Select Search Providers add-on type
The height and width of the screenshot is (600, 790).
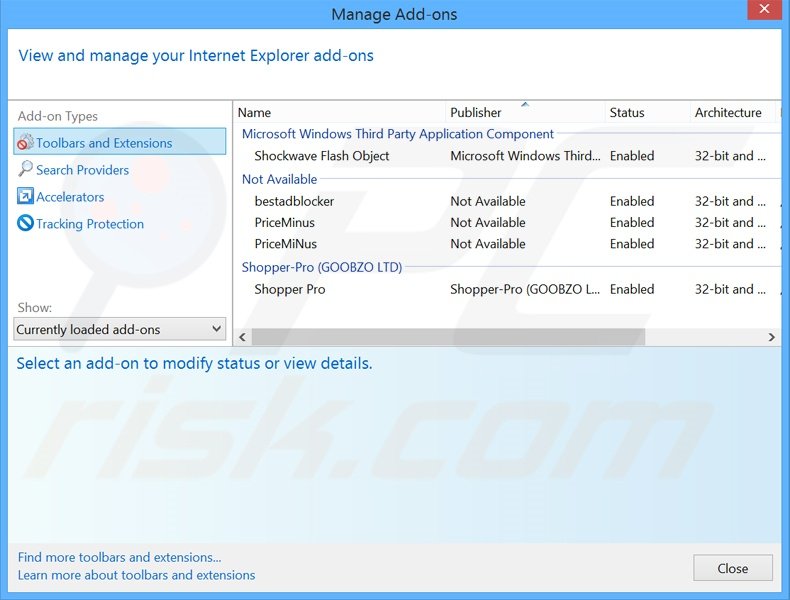pos(83,170)
